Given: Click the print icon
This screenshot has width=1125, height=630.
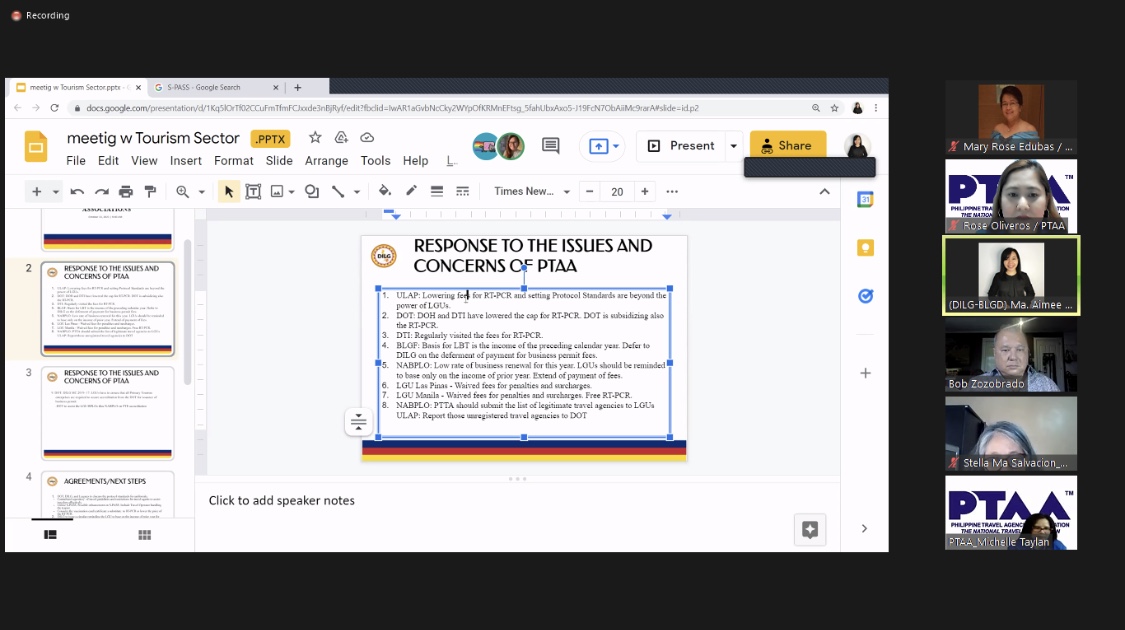Looking at the screenshot, I should (x=126, y=192).
